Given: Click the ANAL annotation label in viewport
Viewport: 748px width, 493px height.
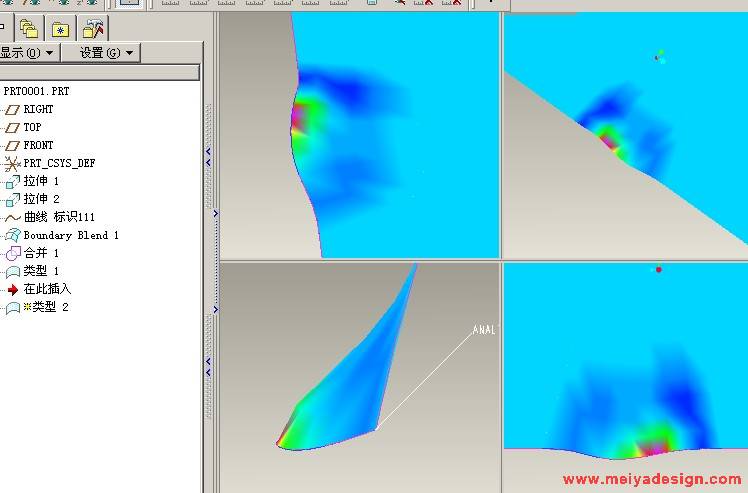Looking at the screenshot, I should click(484, 330).
